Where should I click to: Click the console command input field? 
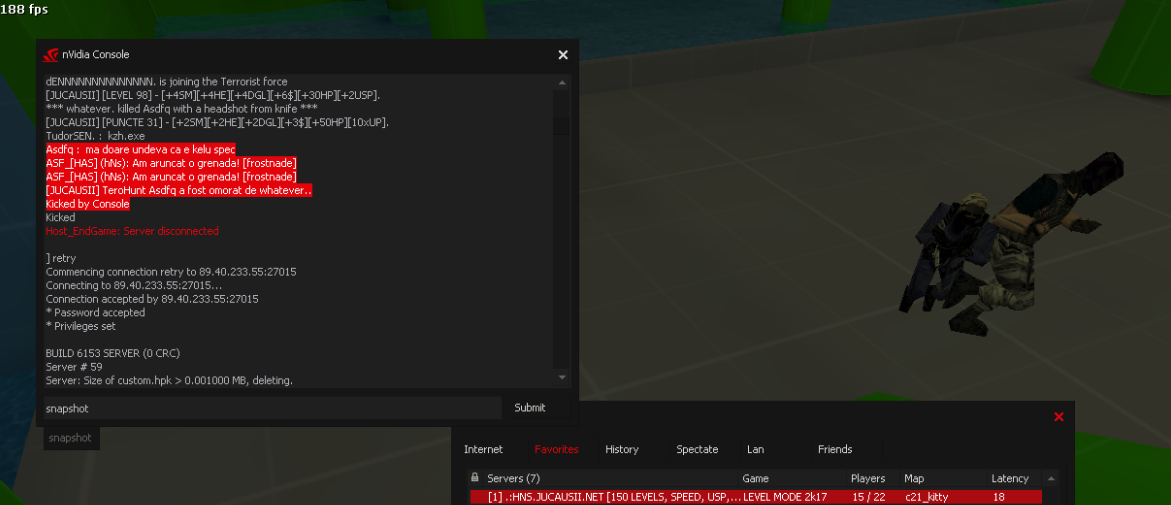272,408
